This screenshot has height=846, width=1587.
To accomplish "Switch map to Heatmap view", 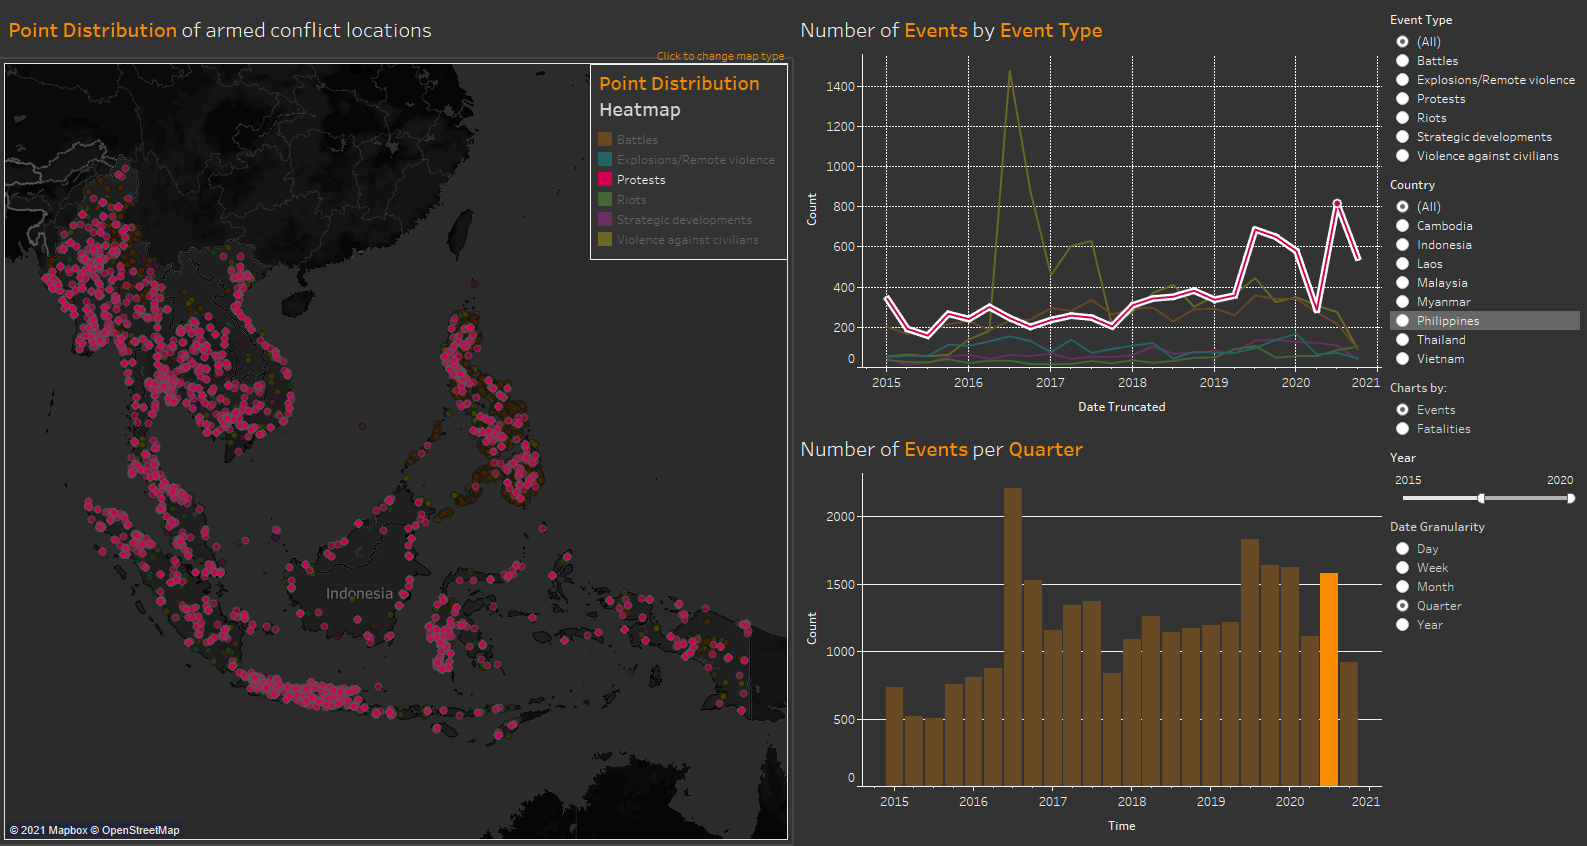I will tap(639, 110).
